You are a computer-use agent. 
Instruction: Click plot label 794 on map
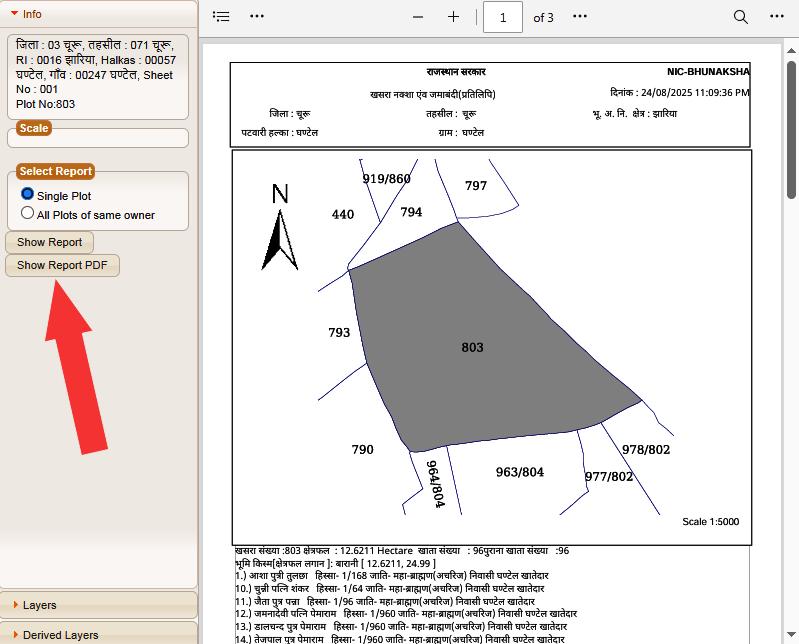[x=411, y=212]
